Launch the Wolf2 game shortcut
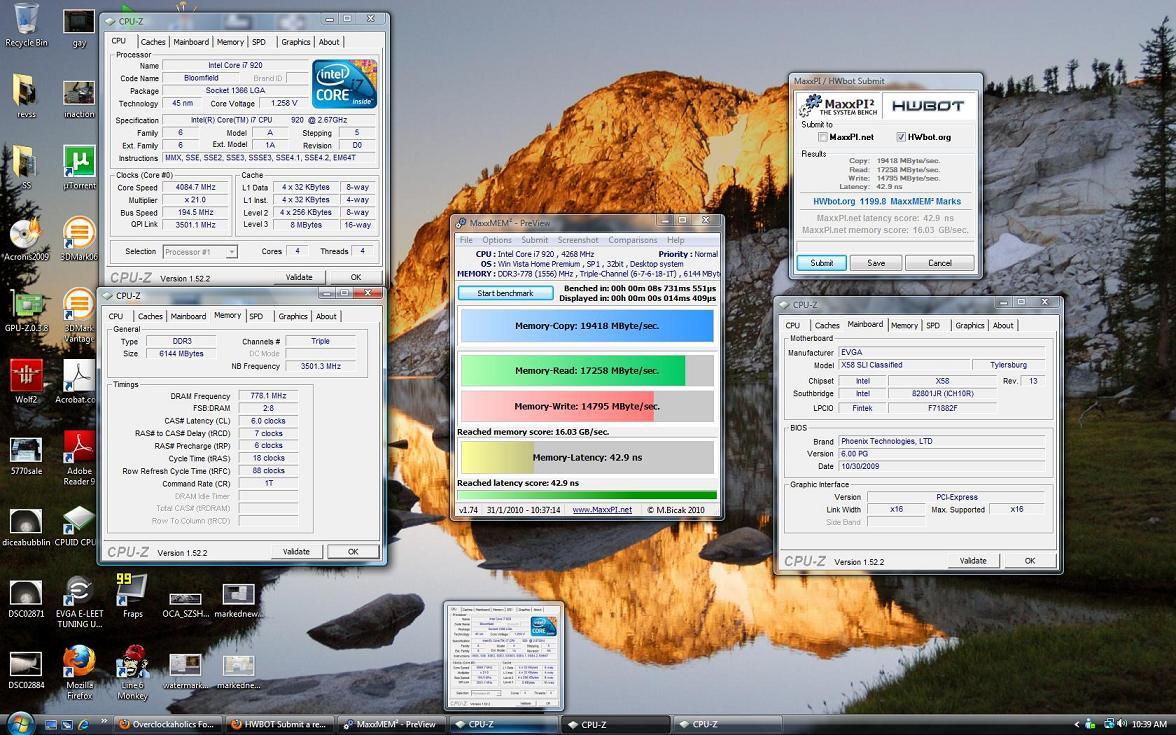The width and height of the screenshot is (1176, 735). tap(26, 381)
